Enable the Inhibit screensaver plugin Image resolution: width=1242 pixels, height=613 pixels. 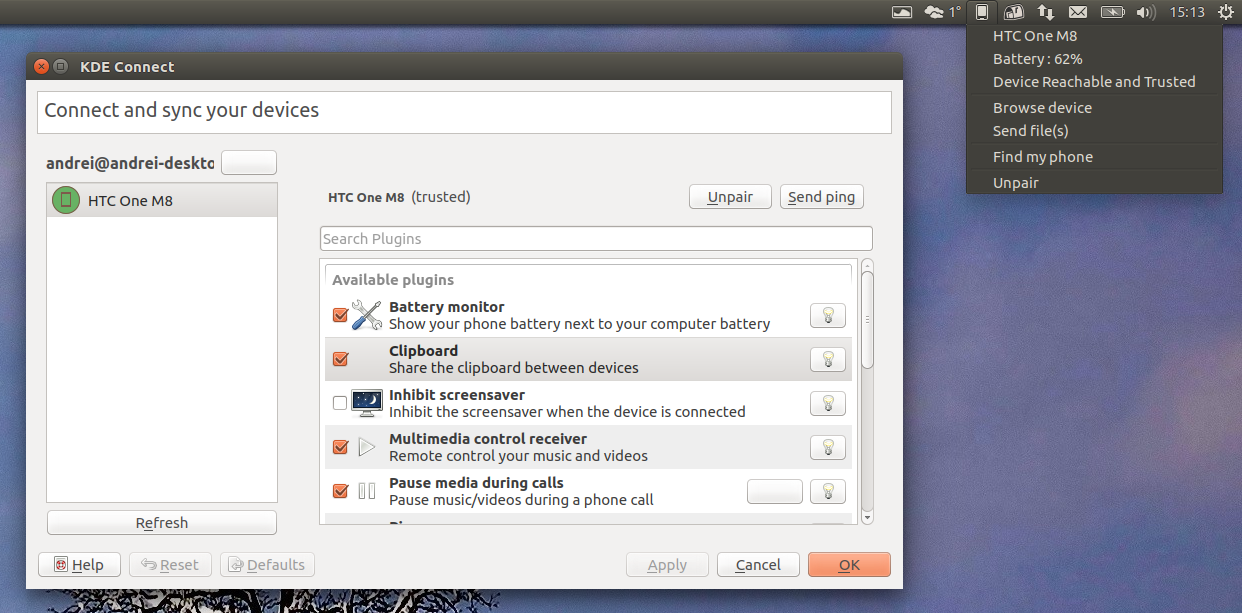pos(340,402)
